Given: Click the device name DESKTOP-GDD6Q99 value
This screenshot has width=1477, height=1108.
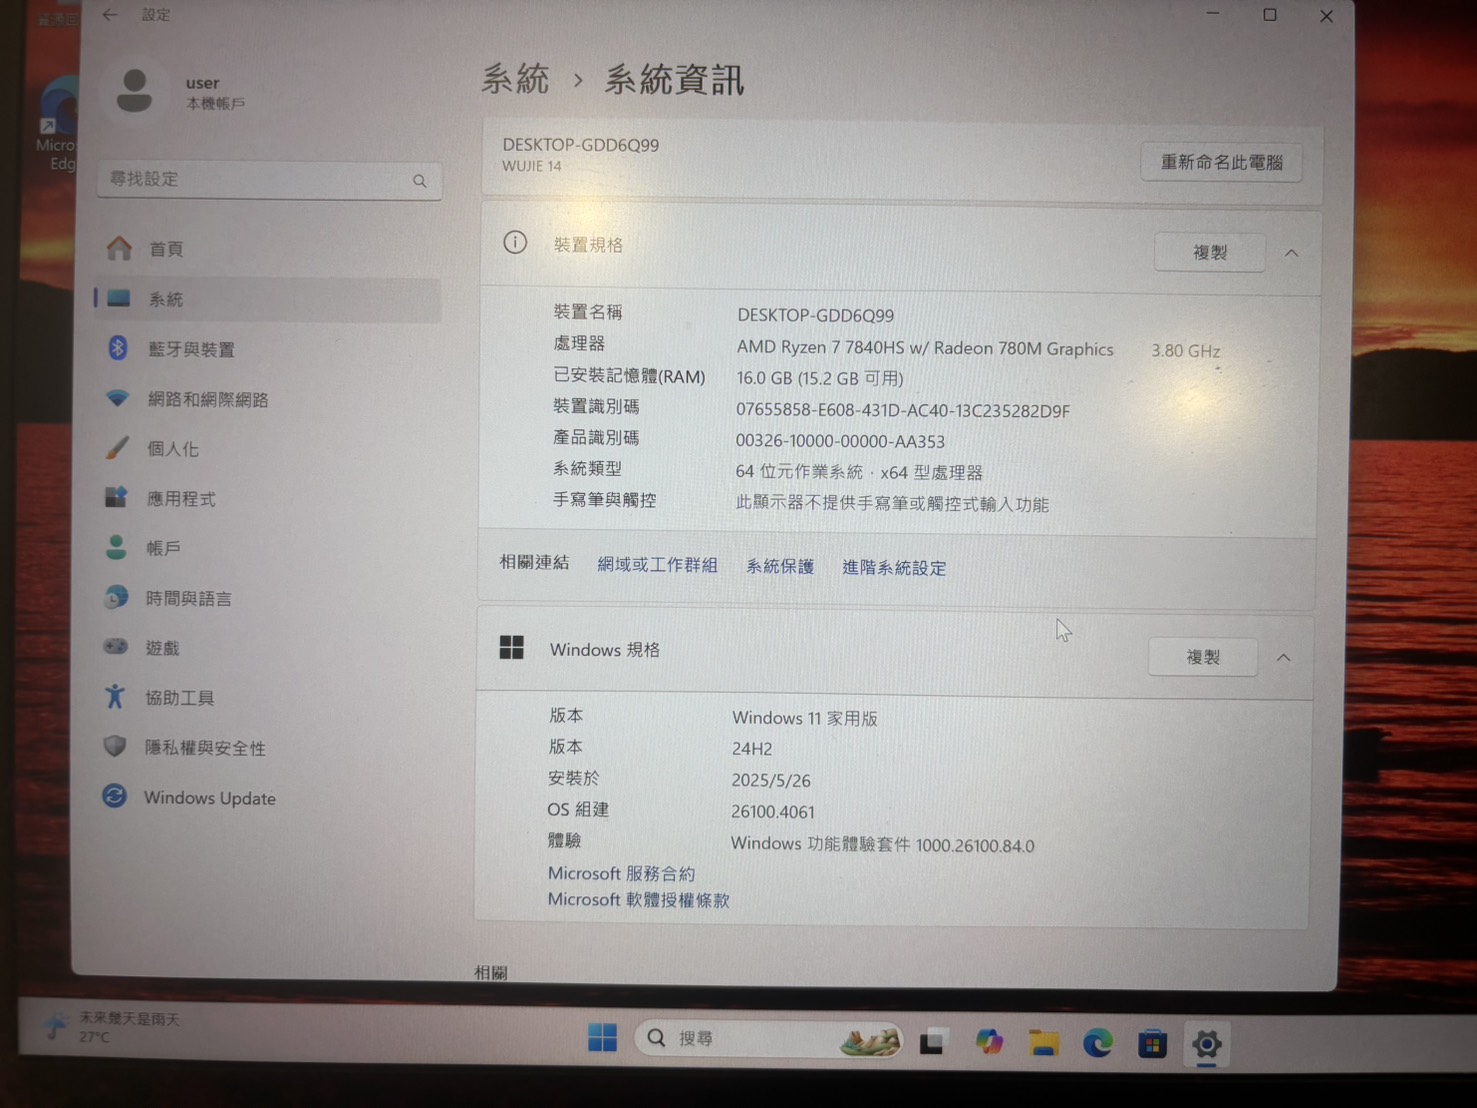Looking at the screenshot, I should 816,315.
